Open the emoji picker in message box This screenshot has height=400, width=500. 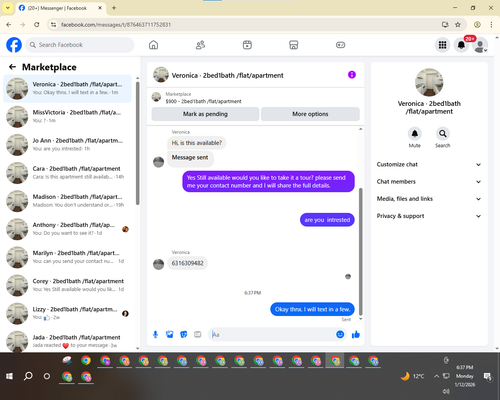pos(340,334)
